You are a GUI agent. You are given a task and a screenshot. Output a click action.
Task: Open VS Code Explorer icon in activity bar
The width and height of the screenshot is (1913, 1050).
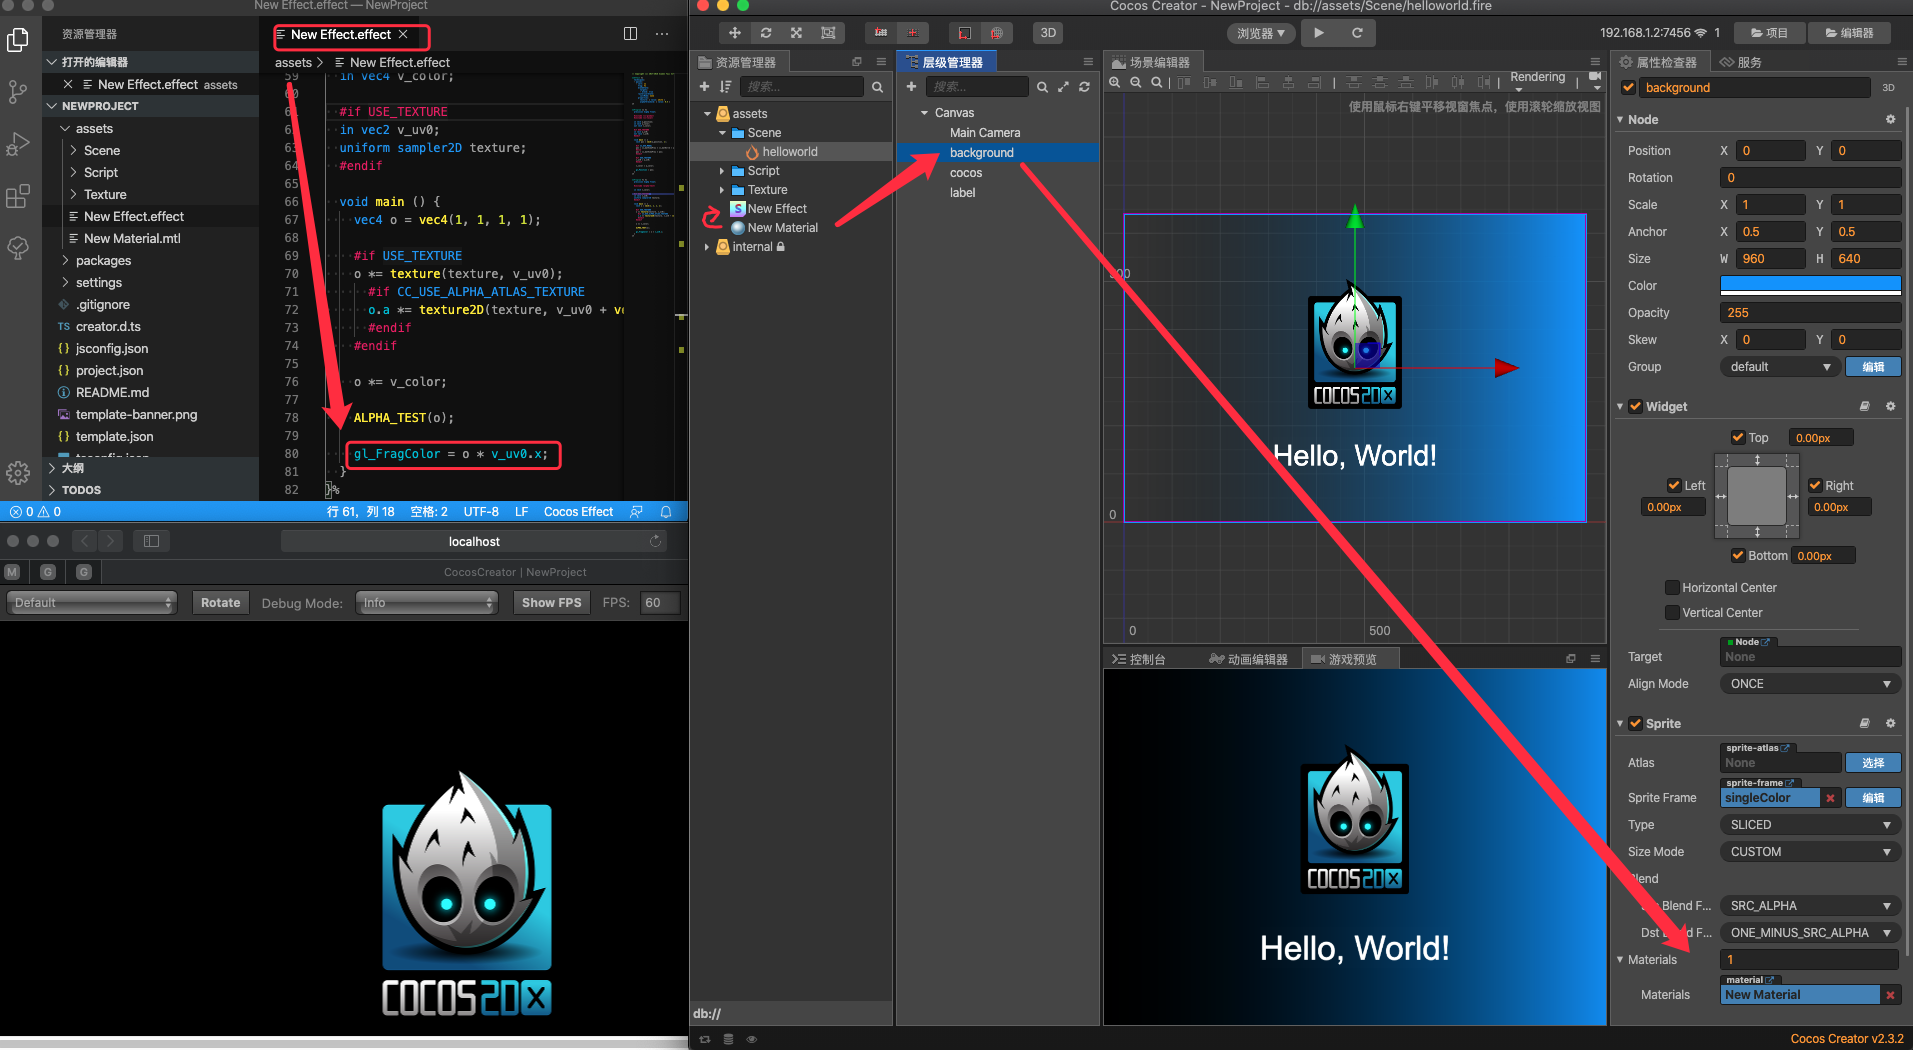point(18,41)
